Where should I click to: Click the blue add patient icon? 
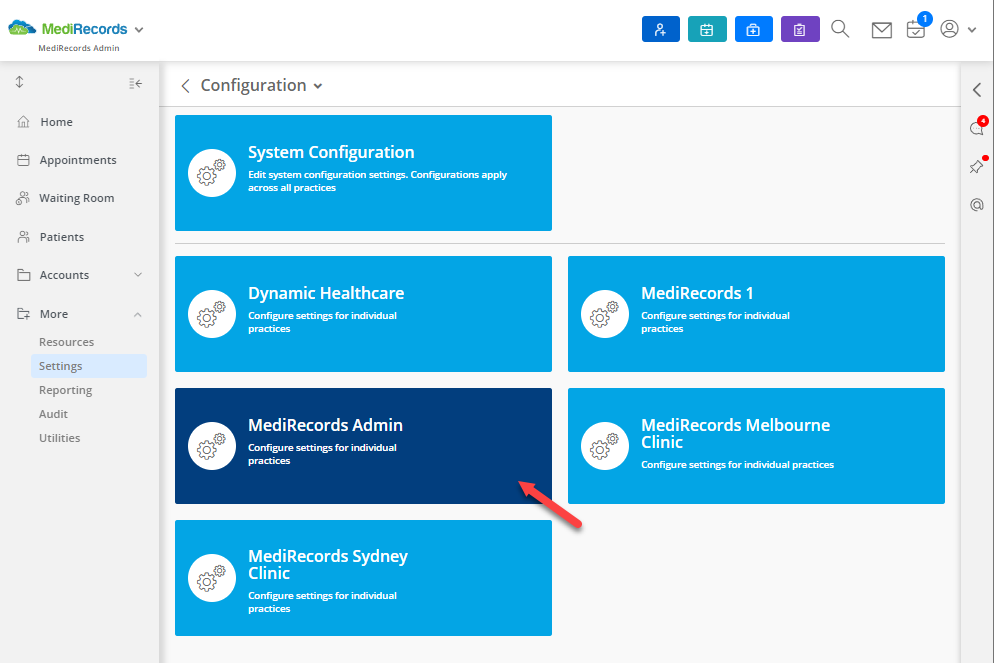pos(661,29)
